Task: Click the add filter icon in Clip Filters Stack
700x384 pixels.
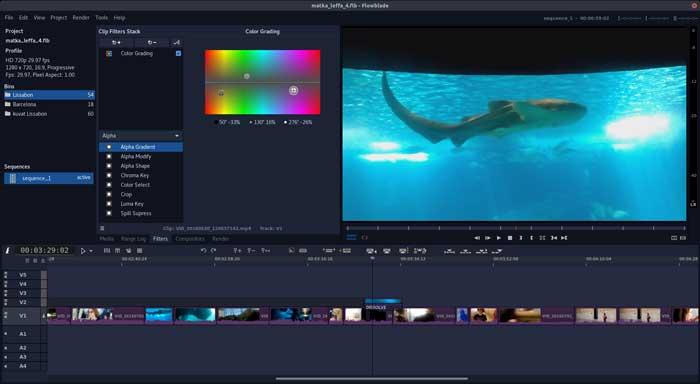Action: click(116, 42)
